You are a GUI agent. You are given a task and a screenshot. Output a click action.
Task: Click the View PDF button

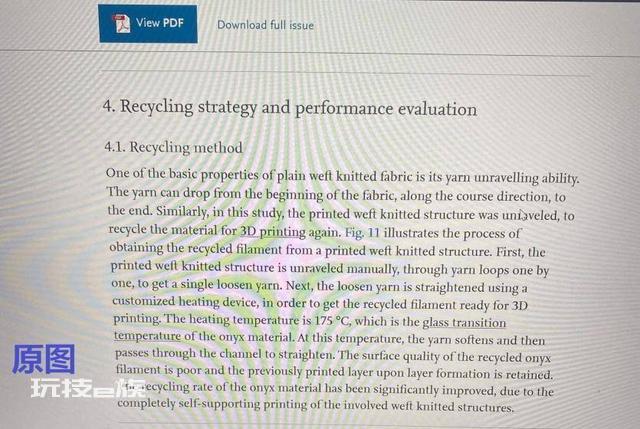click(x=148, y=23)
